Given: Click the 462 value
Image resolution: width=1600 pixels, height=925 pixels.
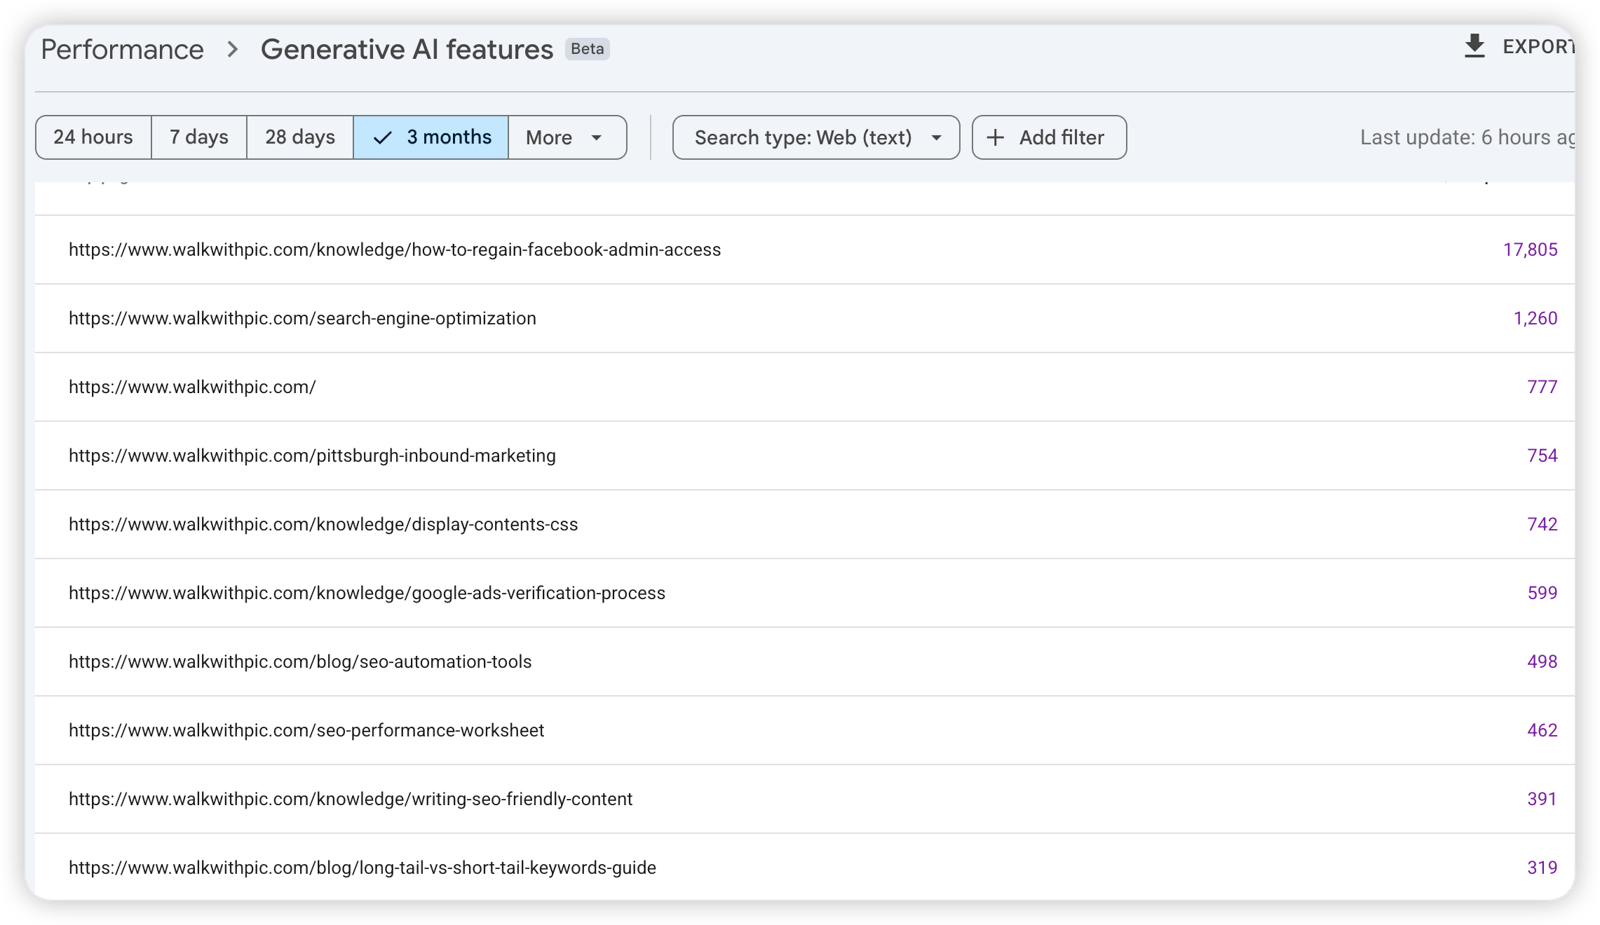Looking at the screenshot, I should 1542,730.
